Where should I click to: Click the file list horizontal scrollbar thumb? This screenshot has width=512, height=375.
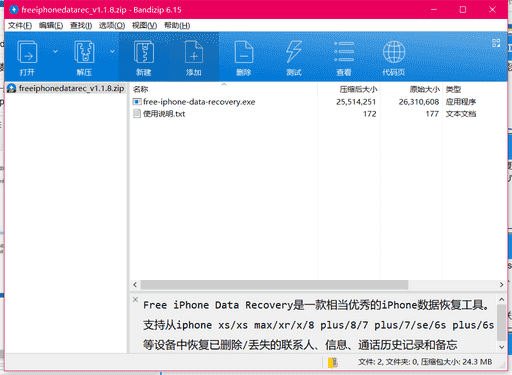(274, 285)
